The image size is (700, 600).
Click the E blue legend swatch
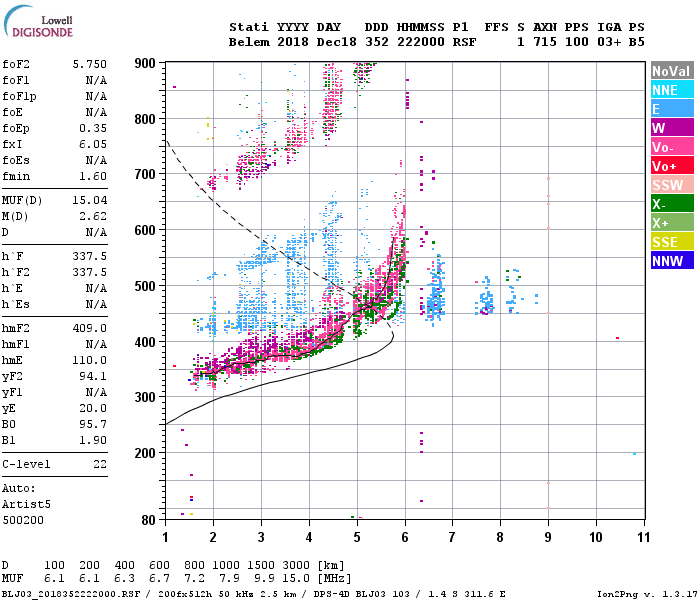click(672, 109)
